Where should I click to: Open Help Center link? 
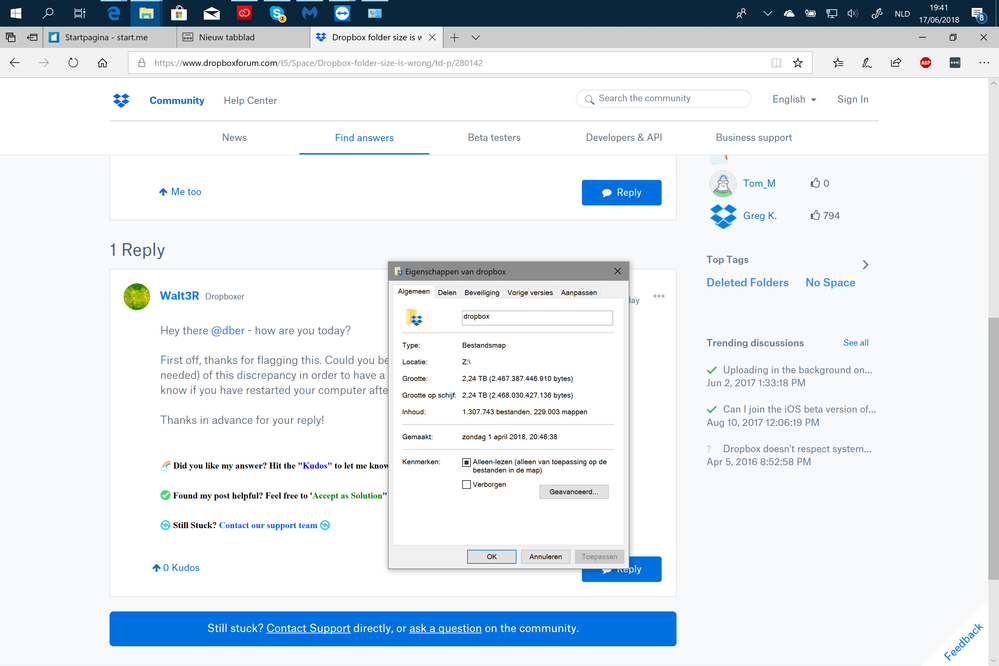(x=250, y=101)
